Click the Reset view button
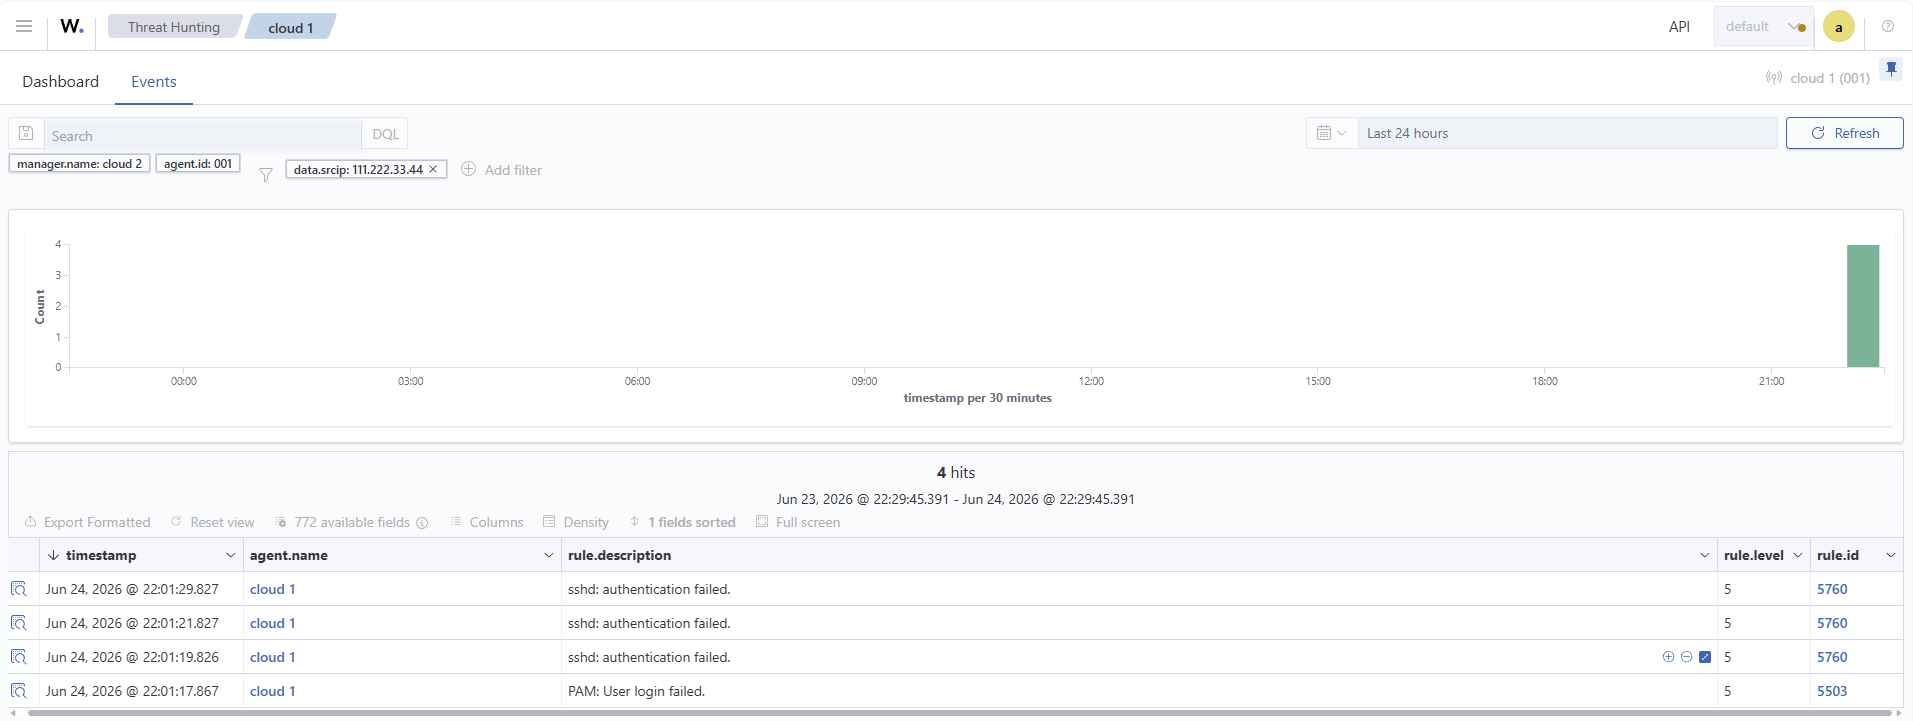The image size is (1913, 721). (212, 522)
